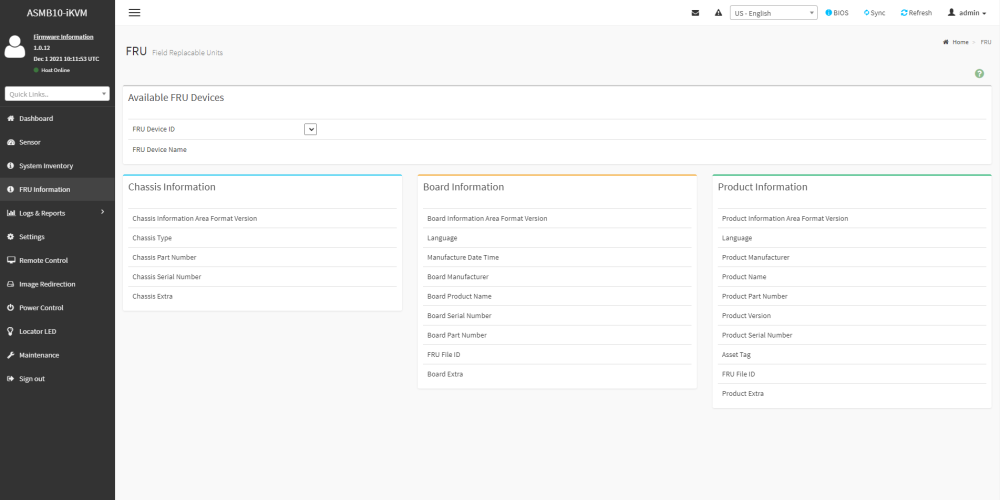Screen dimensions: 1000x500
Task: Expand the Quick Links combo box
Action: click(57, 94)
